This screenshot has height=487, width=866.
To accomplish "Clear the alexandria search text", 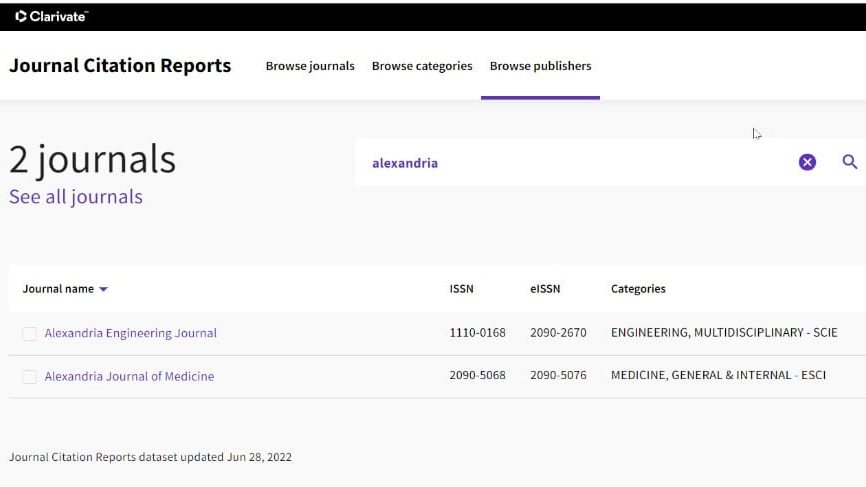I will [807, 162].
